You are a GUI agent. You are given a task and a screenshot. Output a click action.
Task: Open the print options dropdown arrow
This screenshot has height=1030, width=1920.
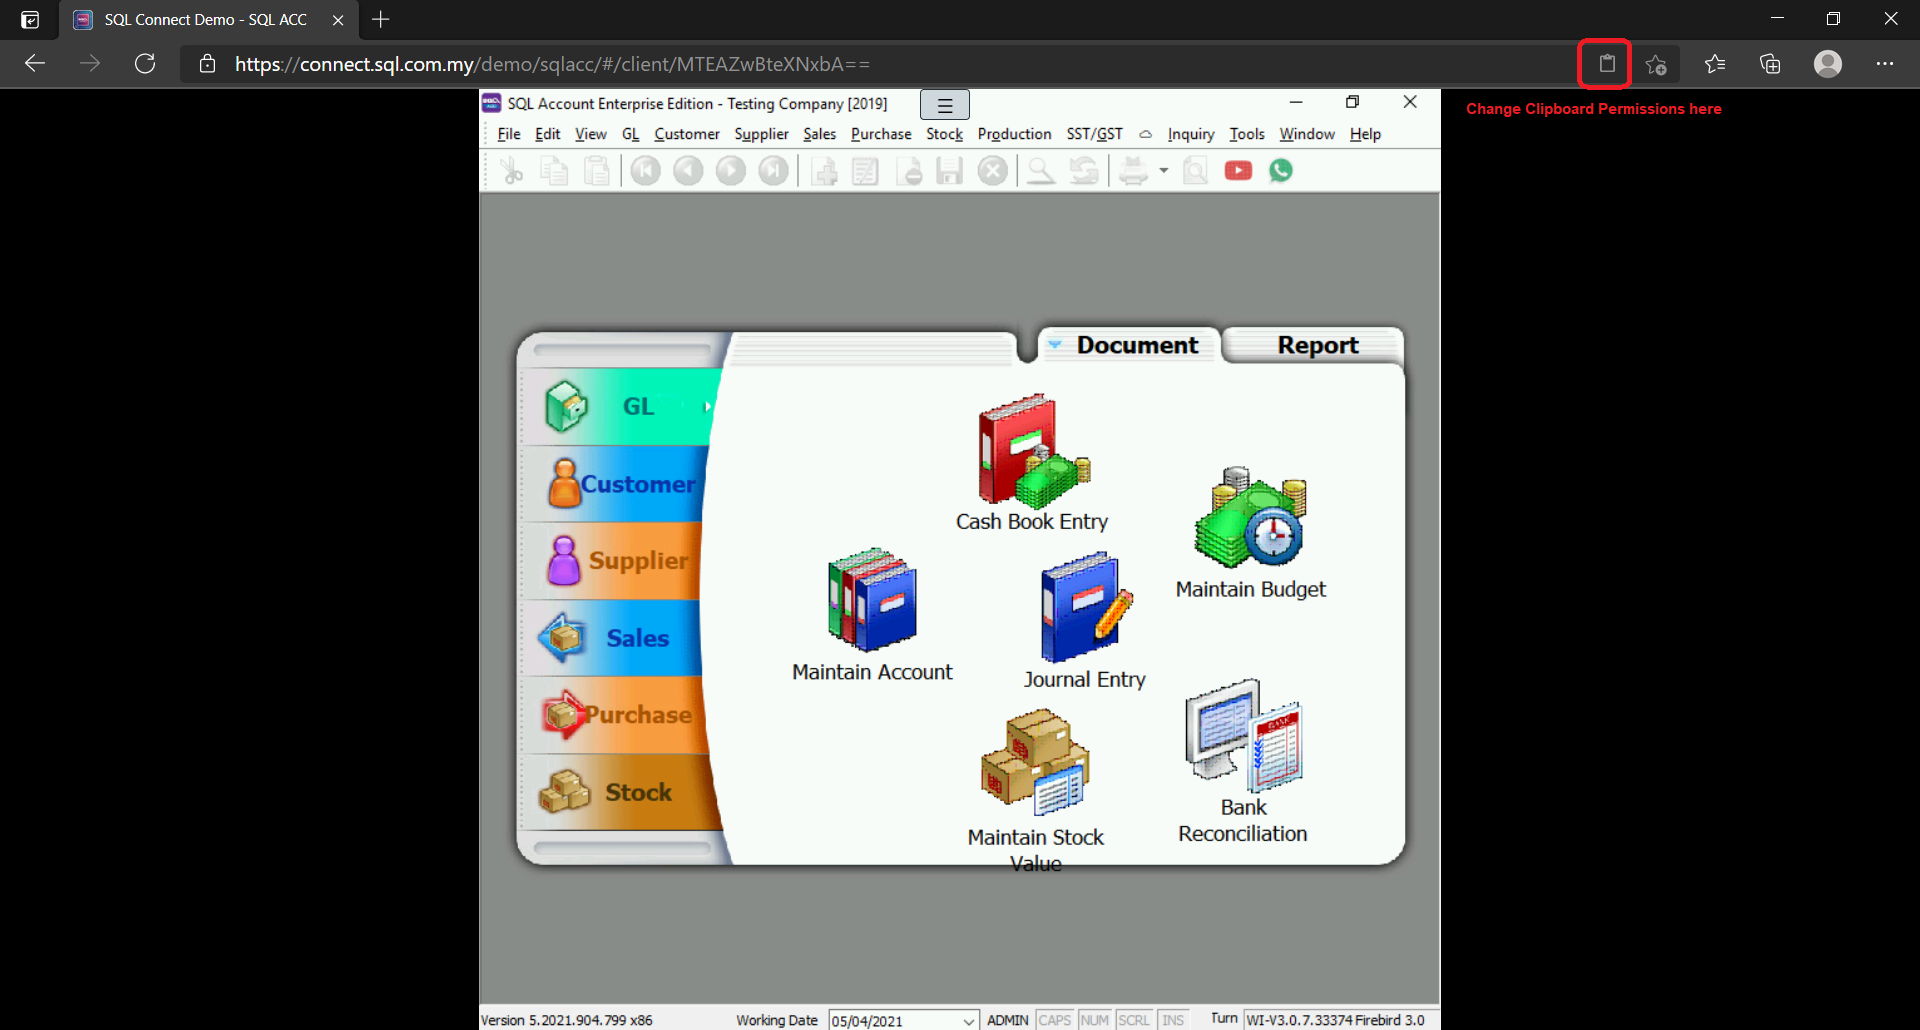(x=1162, y=170)
